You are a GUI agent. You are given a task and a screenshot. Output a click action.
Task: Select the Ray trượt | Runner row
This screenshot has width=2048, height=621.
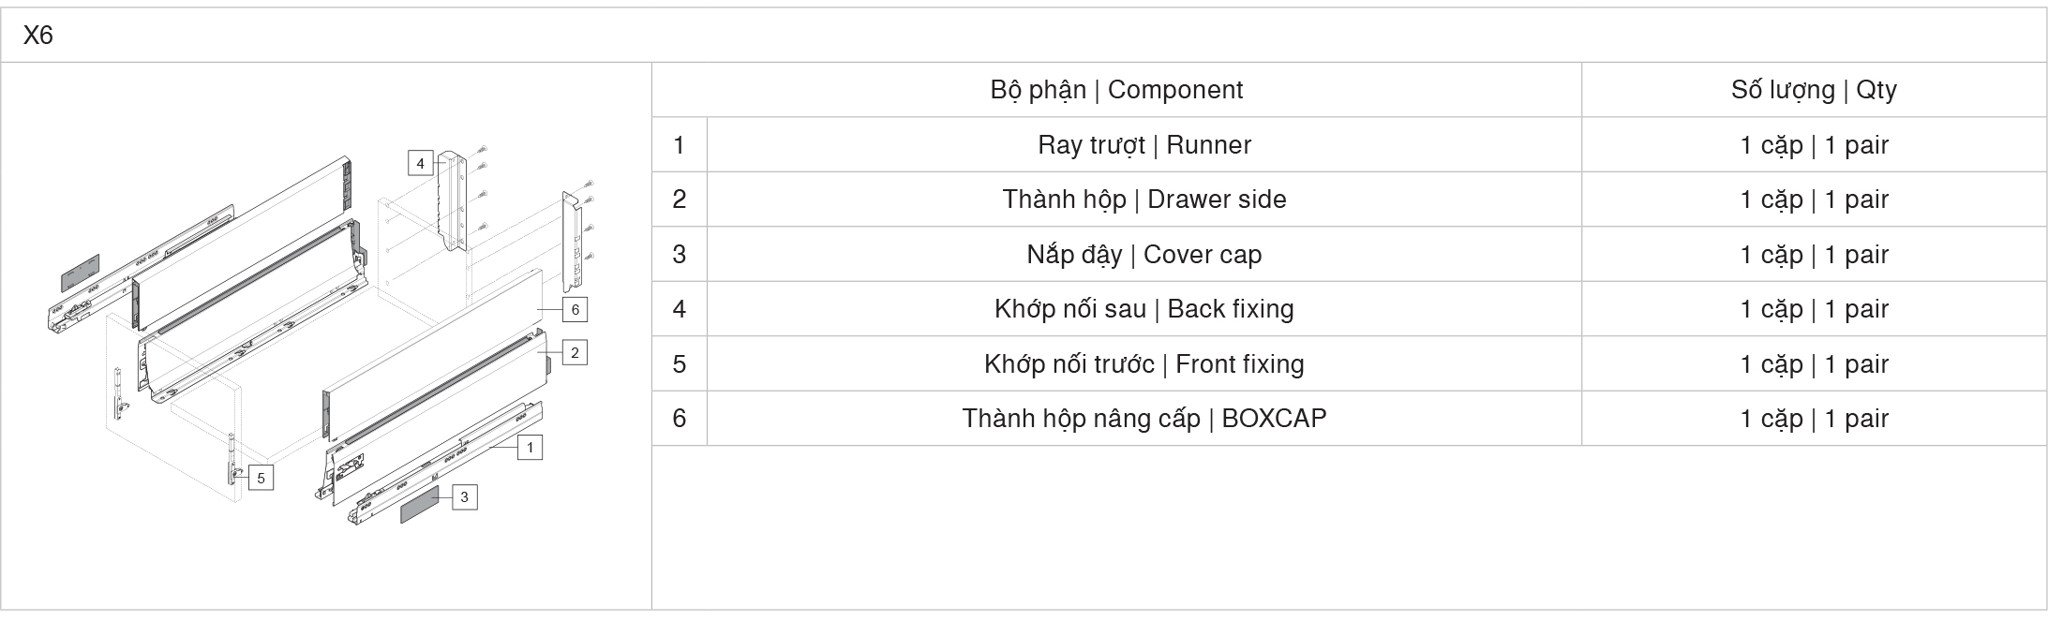click(x=1349, y=145)
